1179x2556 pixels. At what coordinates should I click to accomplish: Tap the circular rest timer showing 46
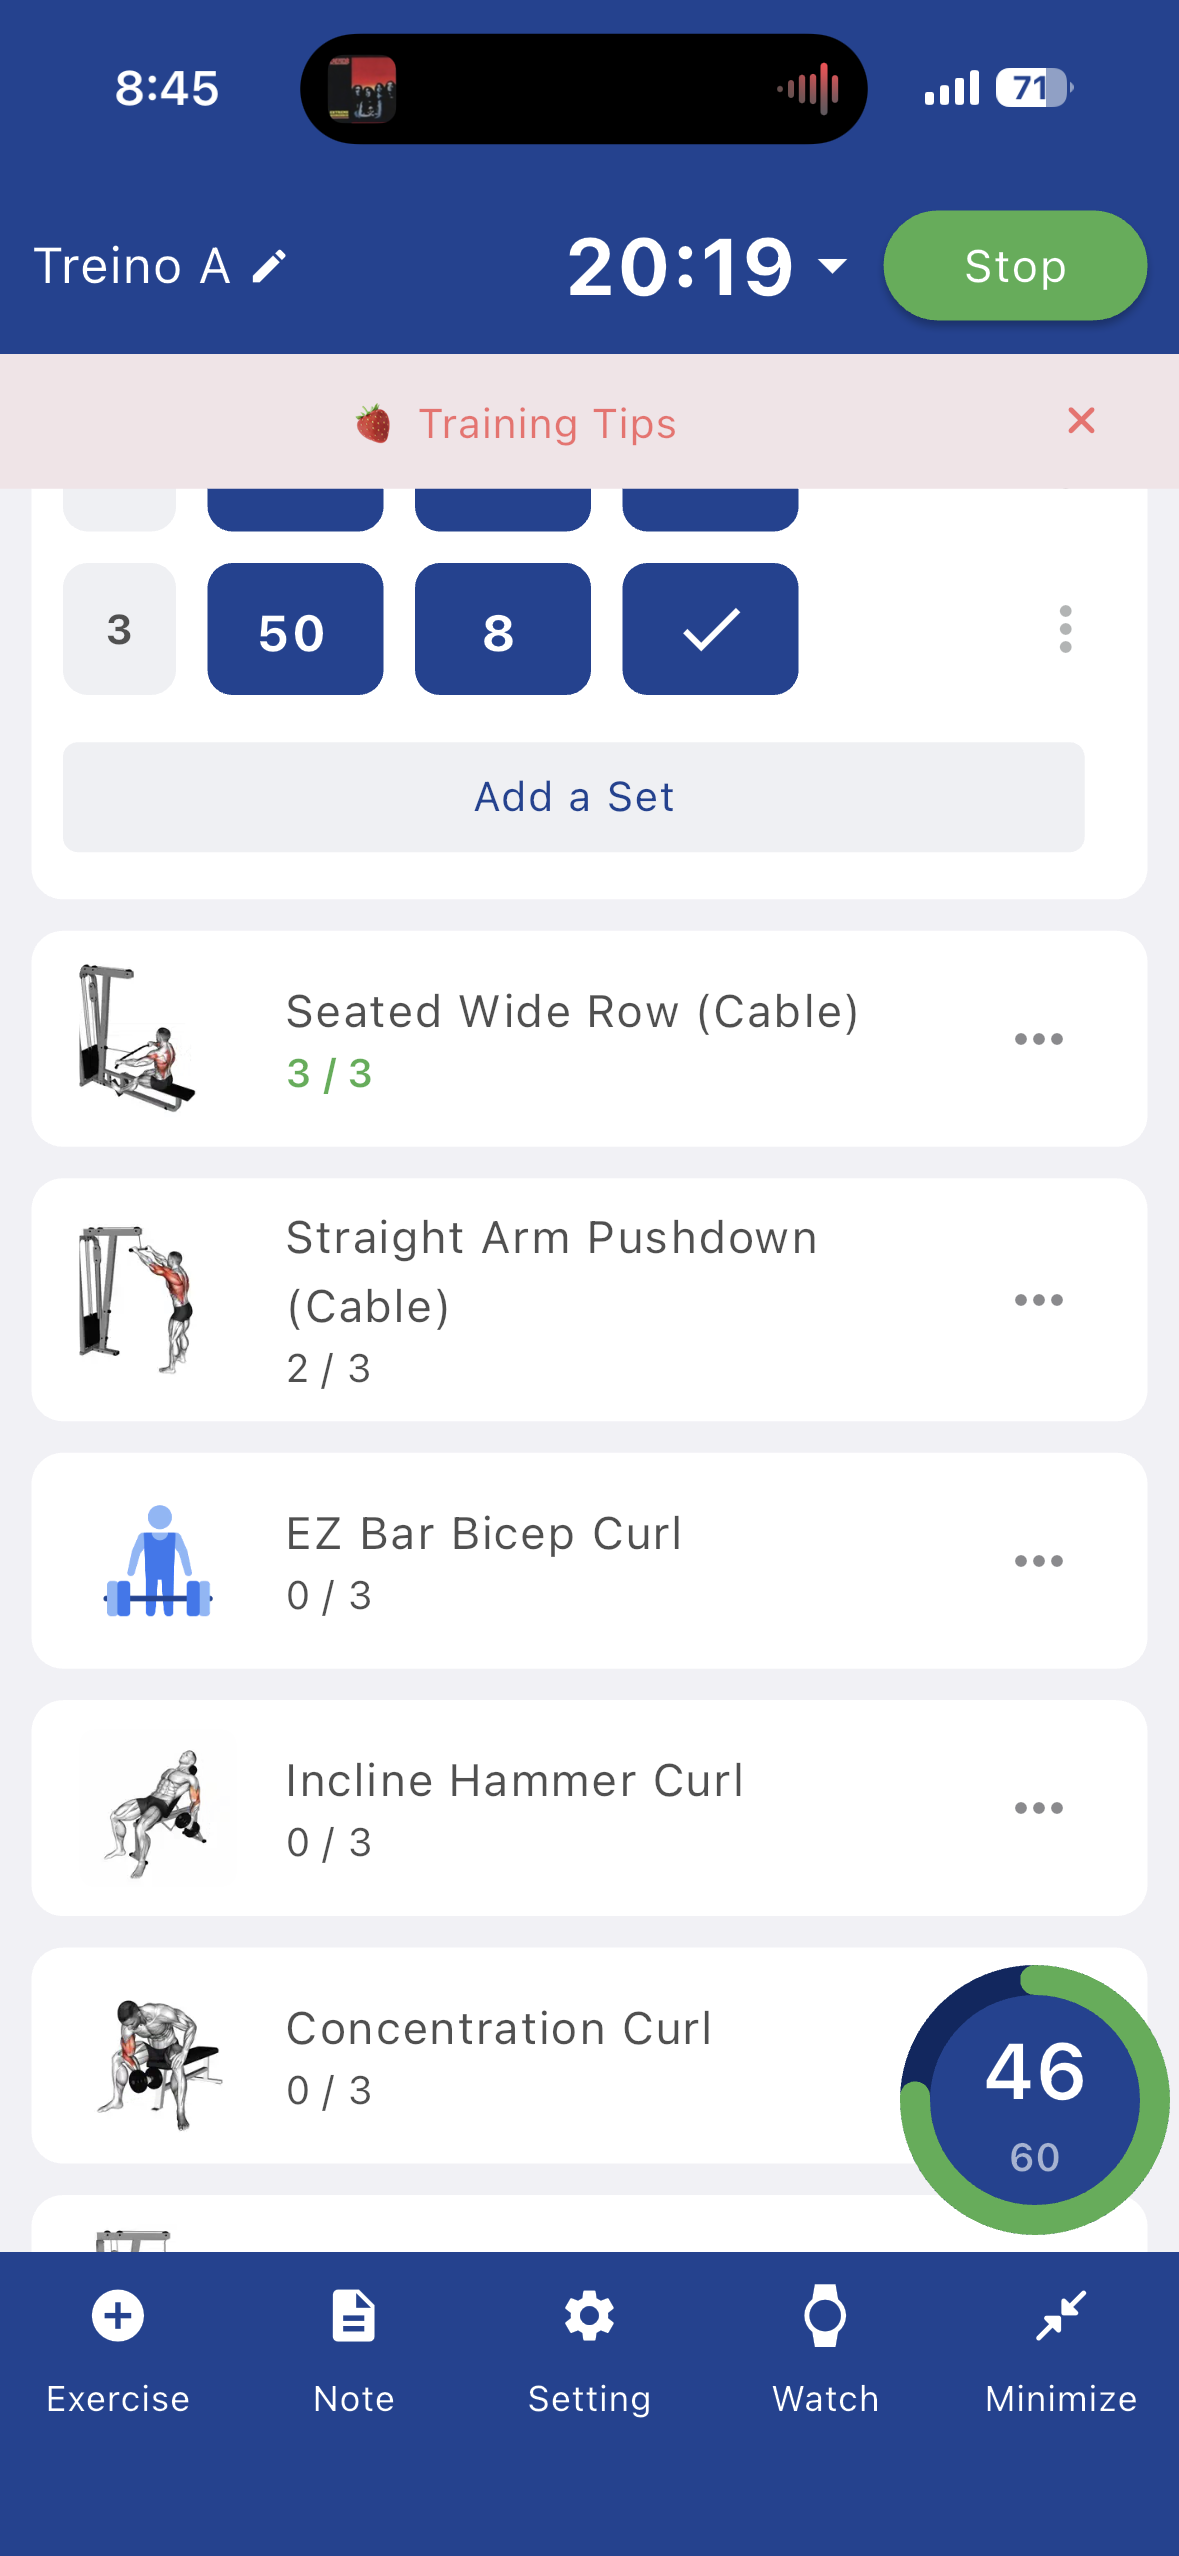click(1034, 2099)
